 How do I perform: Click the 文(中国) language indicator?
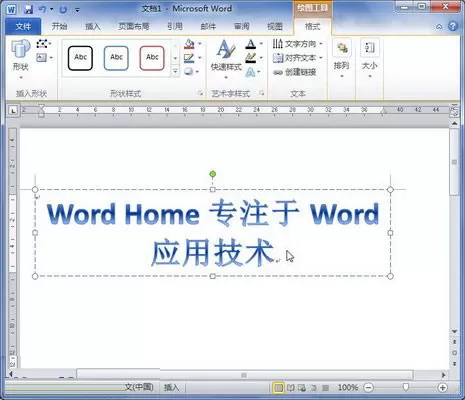point(139,387)
